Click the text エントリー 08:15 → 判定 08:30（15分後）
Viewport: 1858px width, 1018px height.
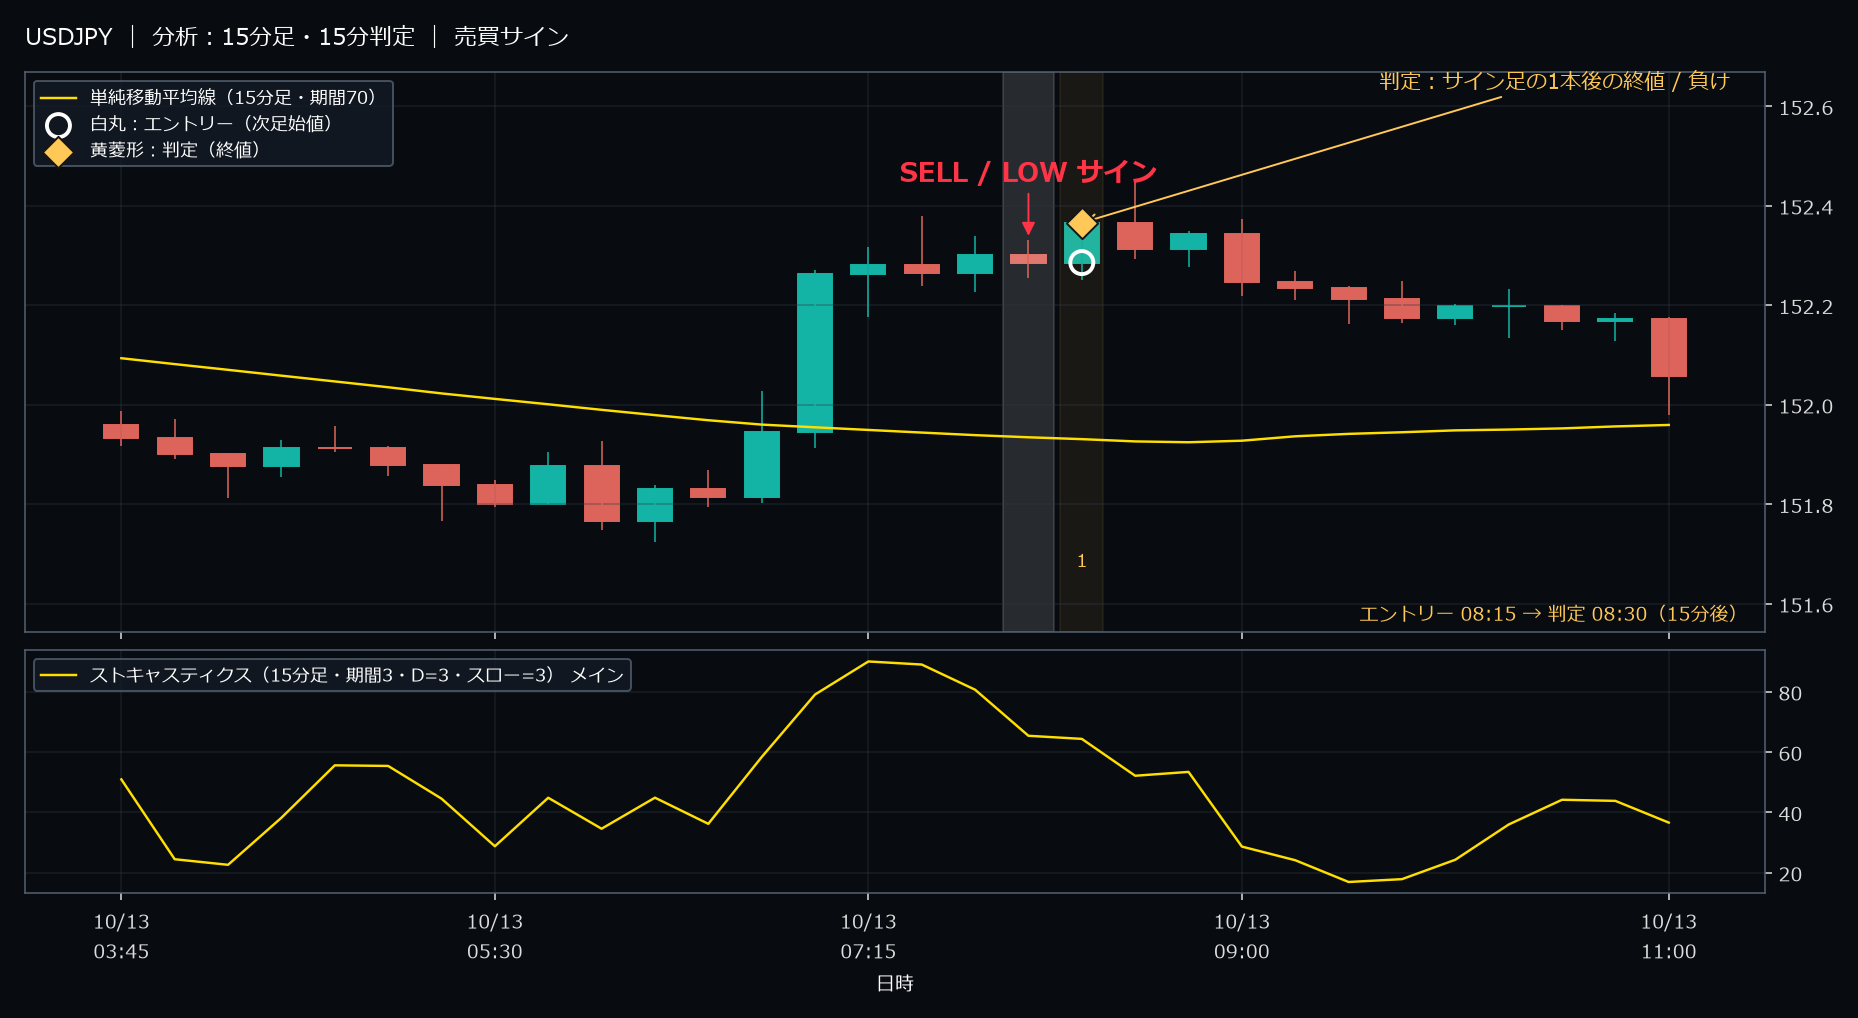1548,614
